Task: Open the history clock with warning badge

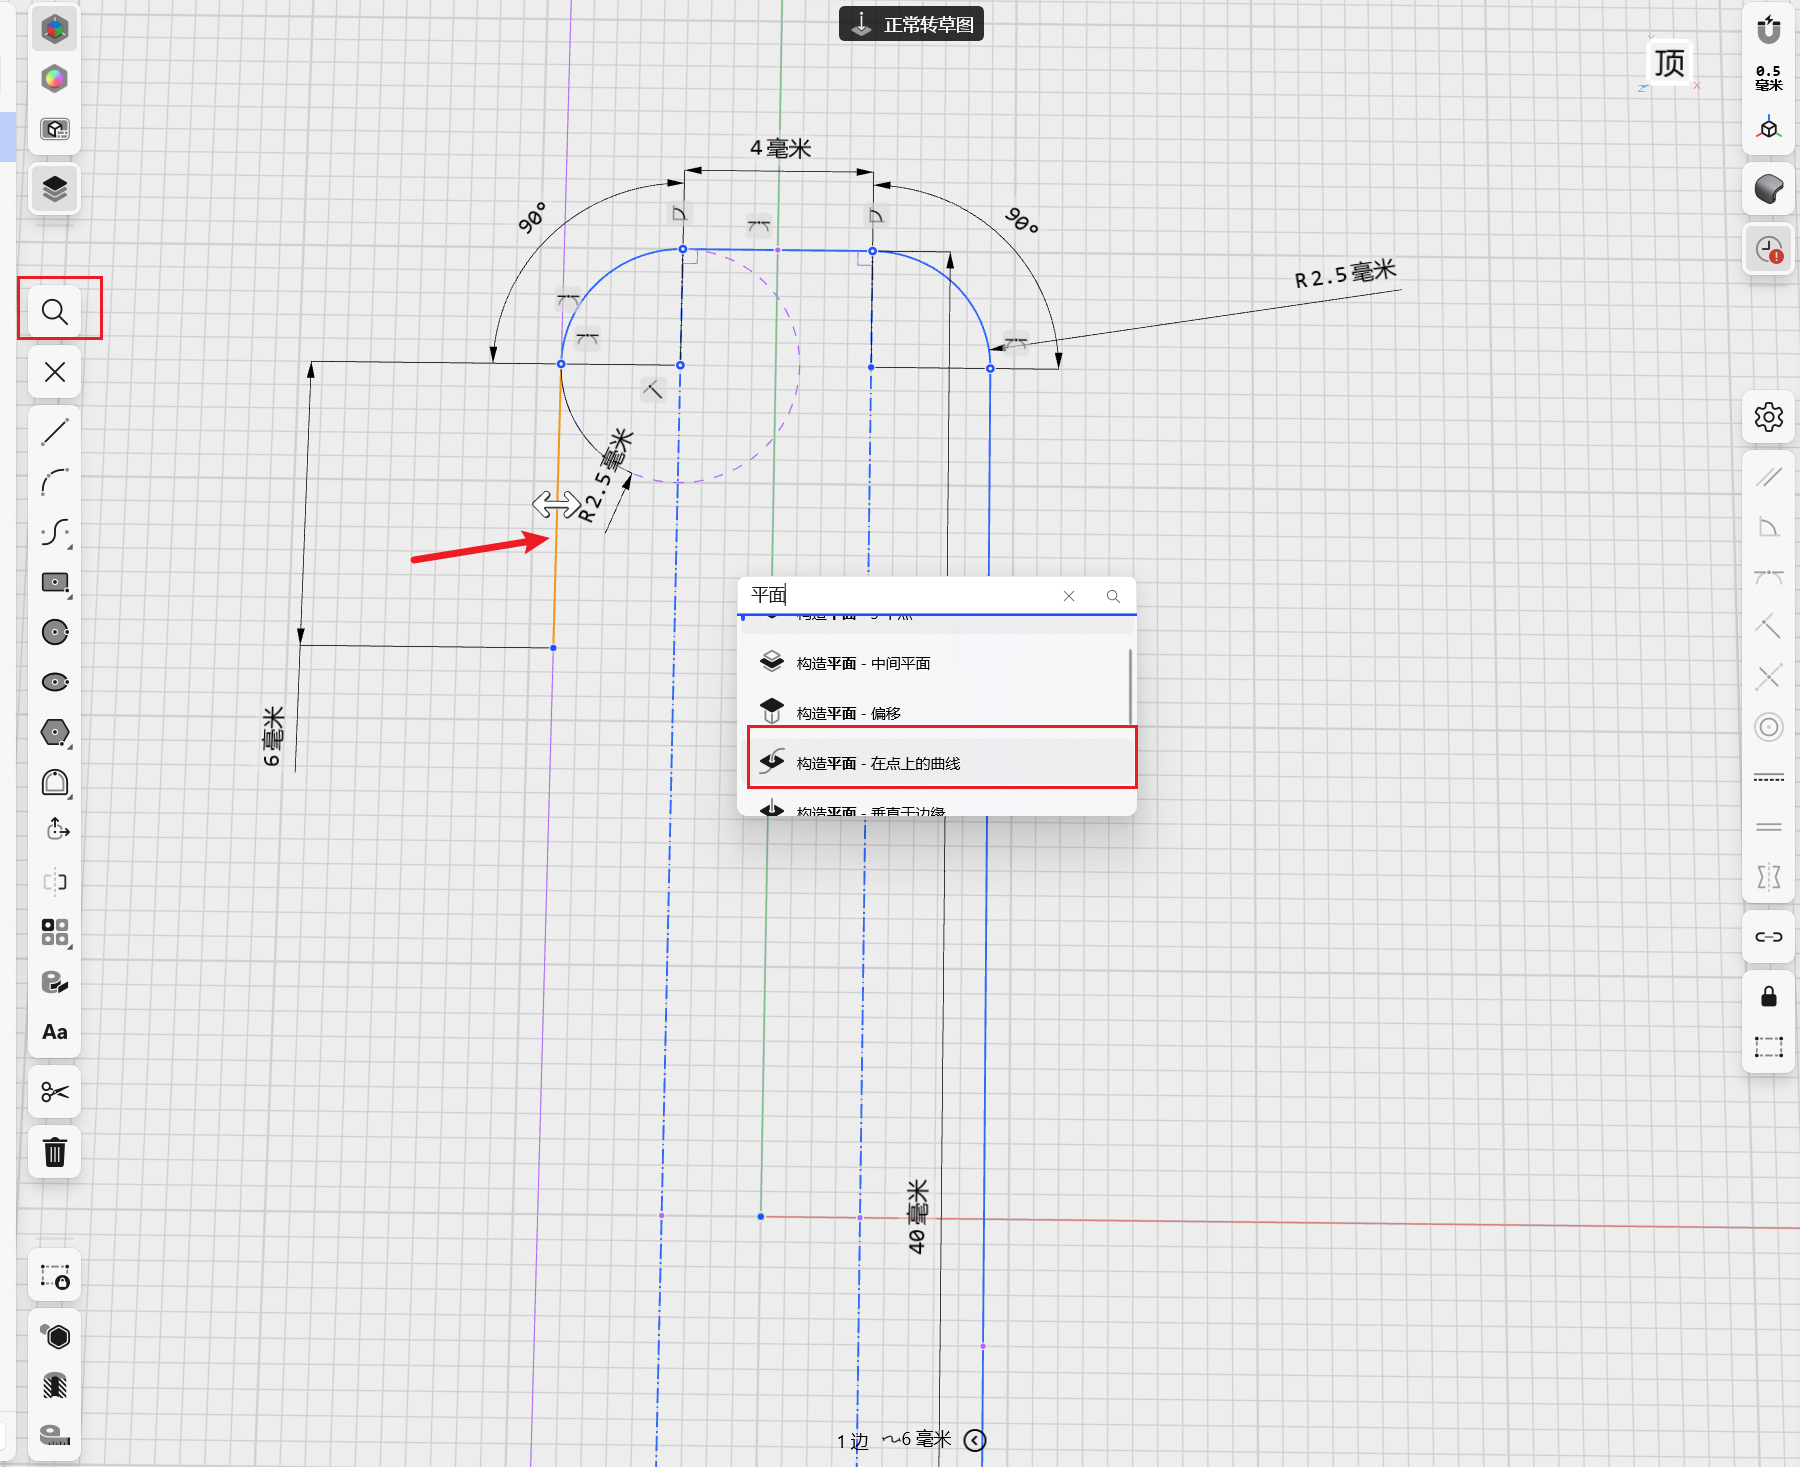Action: [x=1768, y=249]
